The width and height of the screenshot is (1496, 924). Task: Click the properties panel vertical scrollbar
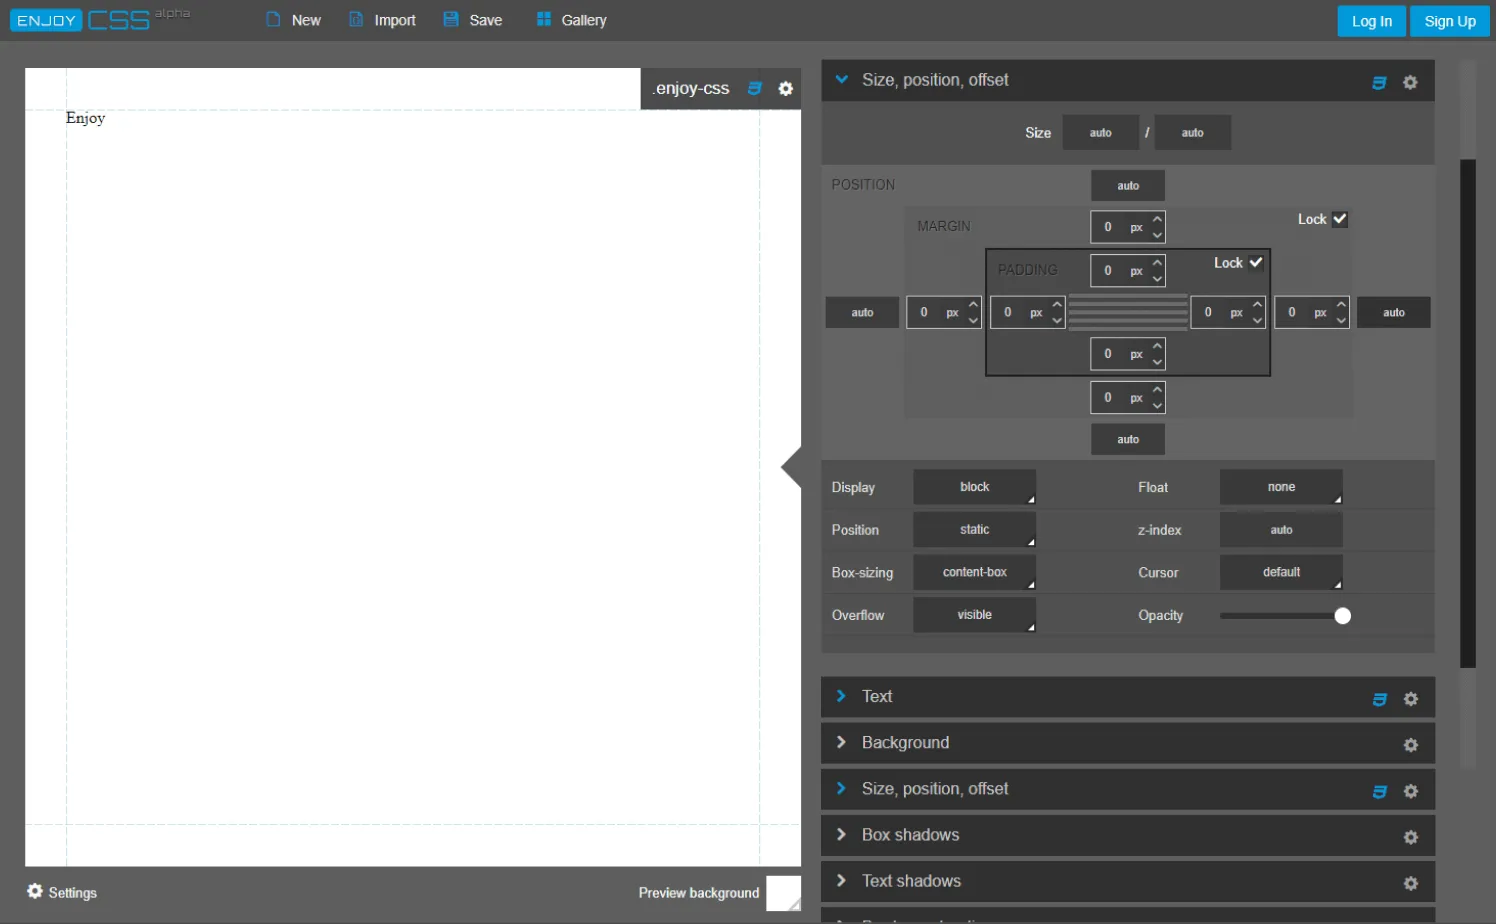pyautogui.click(x=1468, y=413)
